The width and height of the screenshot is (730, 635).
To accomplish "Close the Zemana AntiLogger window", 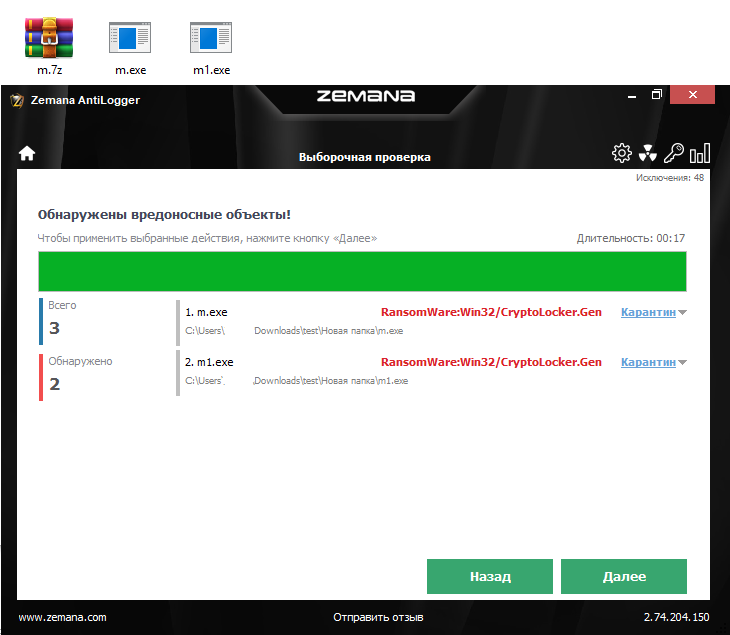I will 692,95.
